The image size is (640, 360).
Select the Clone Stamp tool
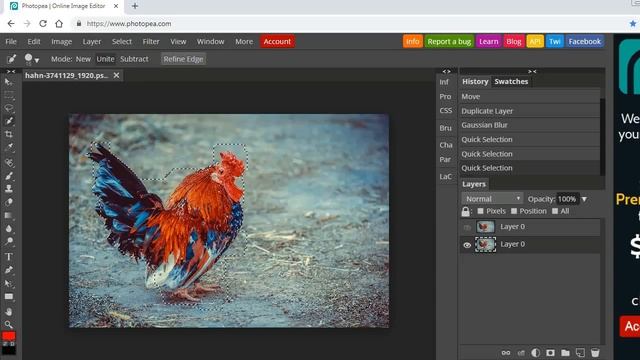click(x=9, y=189)
